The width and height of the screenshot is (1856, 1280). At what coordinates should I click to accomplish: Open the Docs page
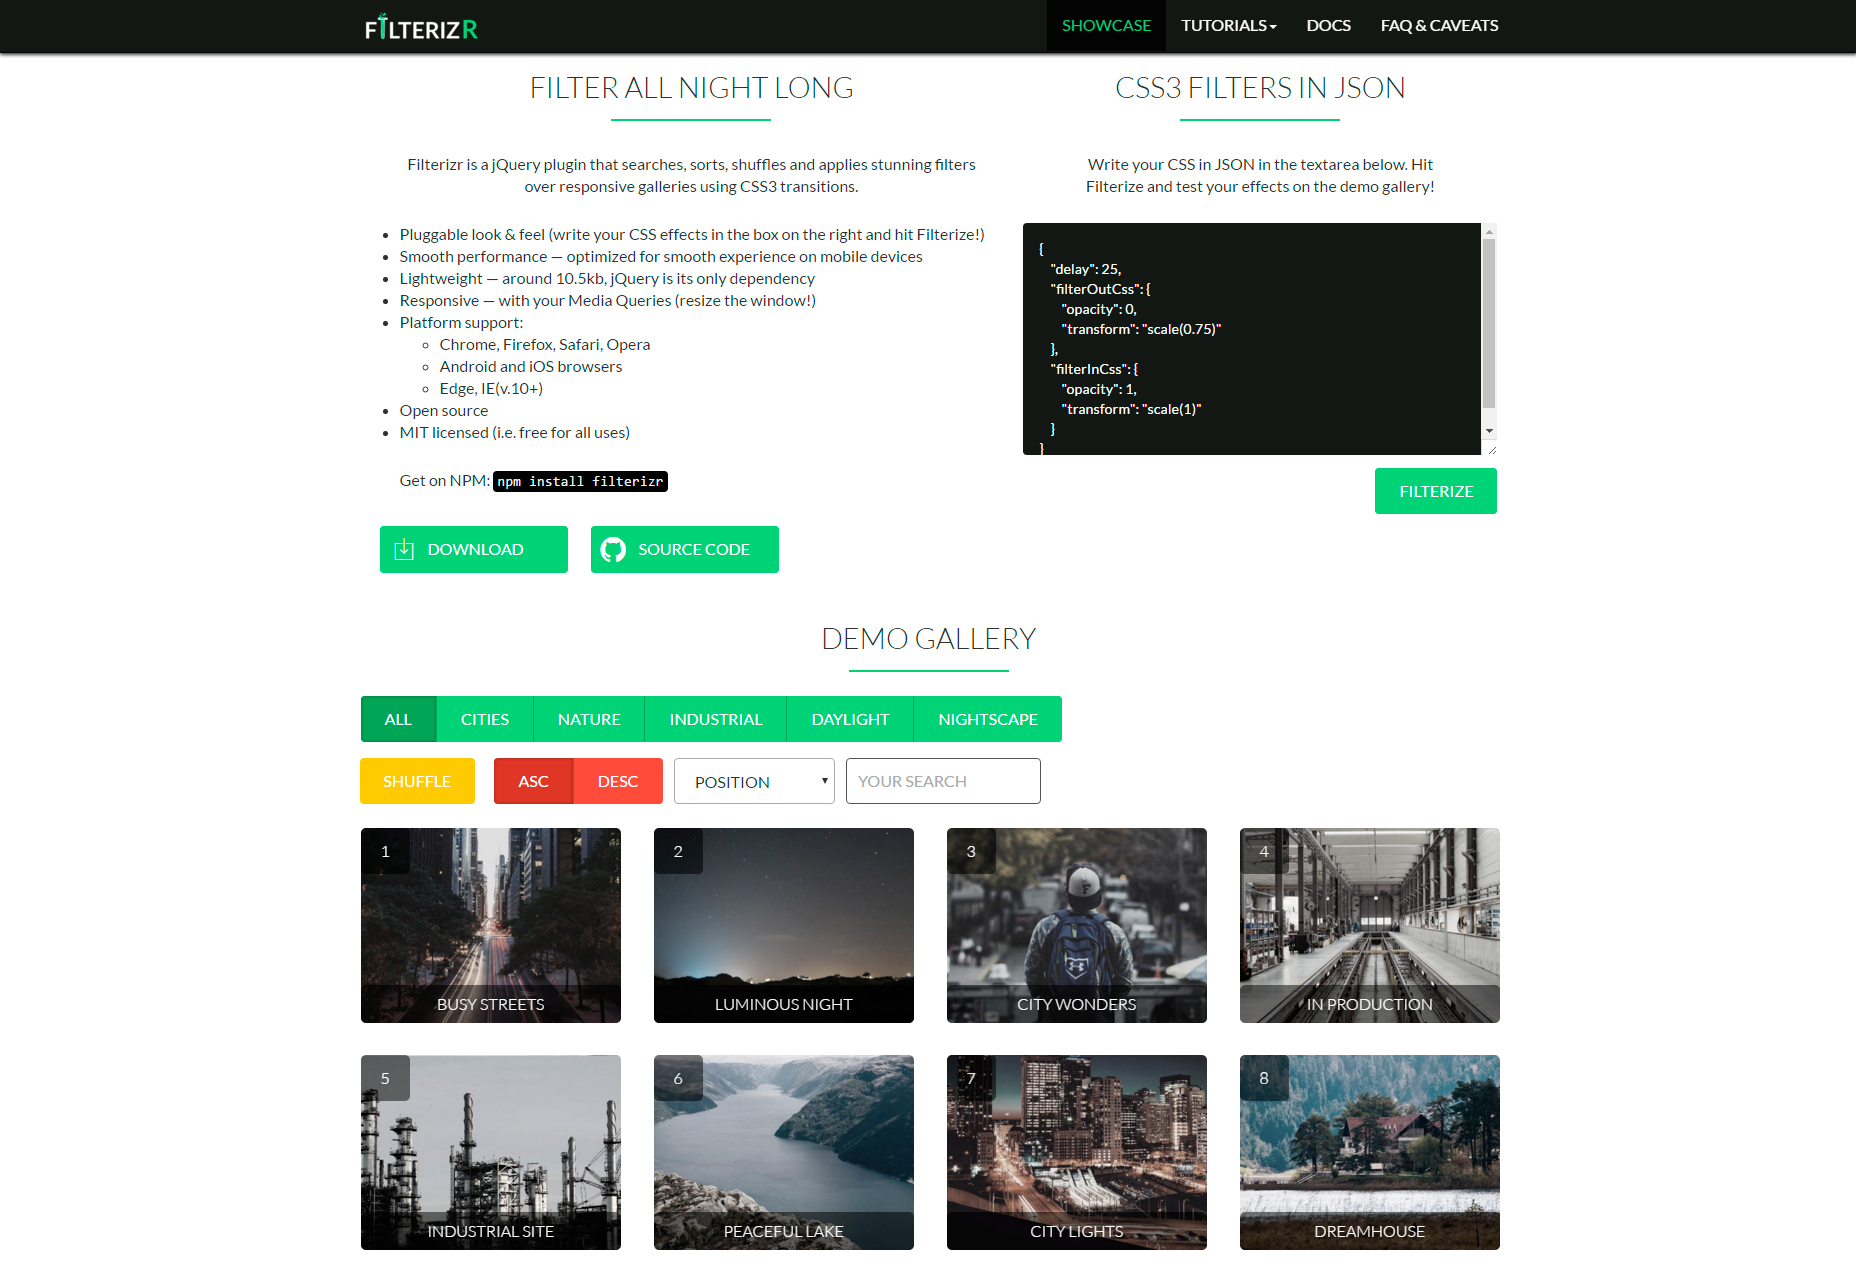[1328, 26]
